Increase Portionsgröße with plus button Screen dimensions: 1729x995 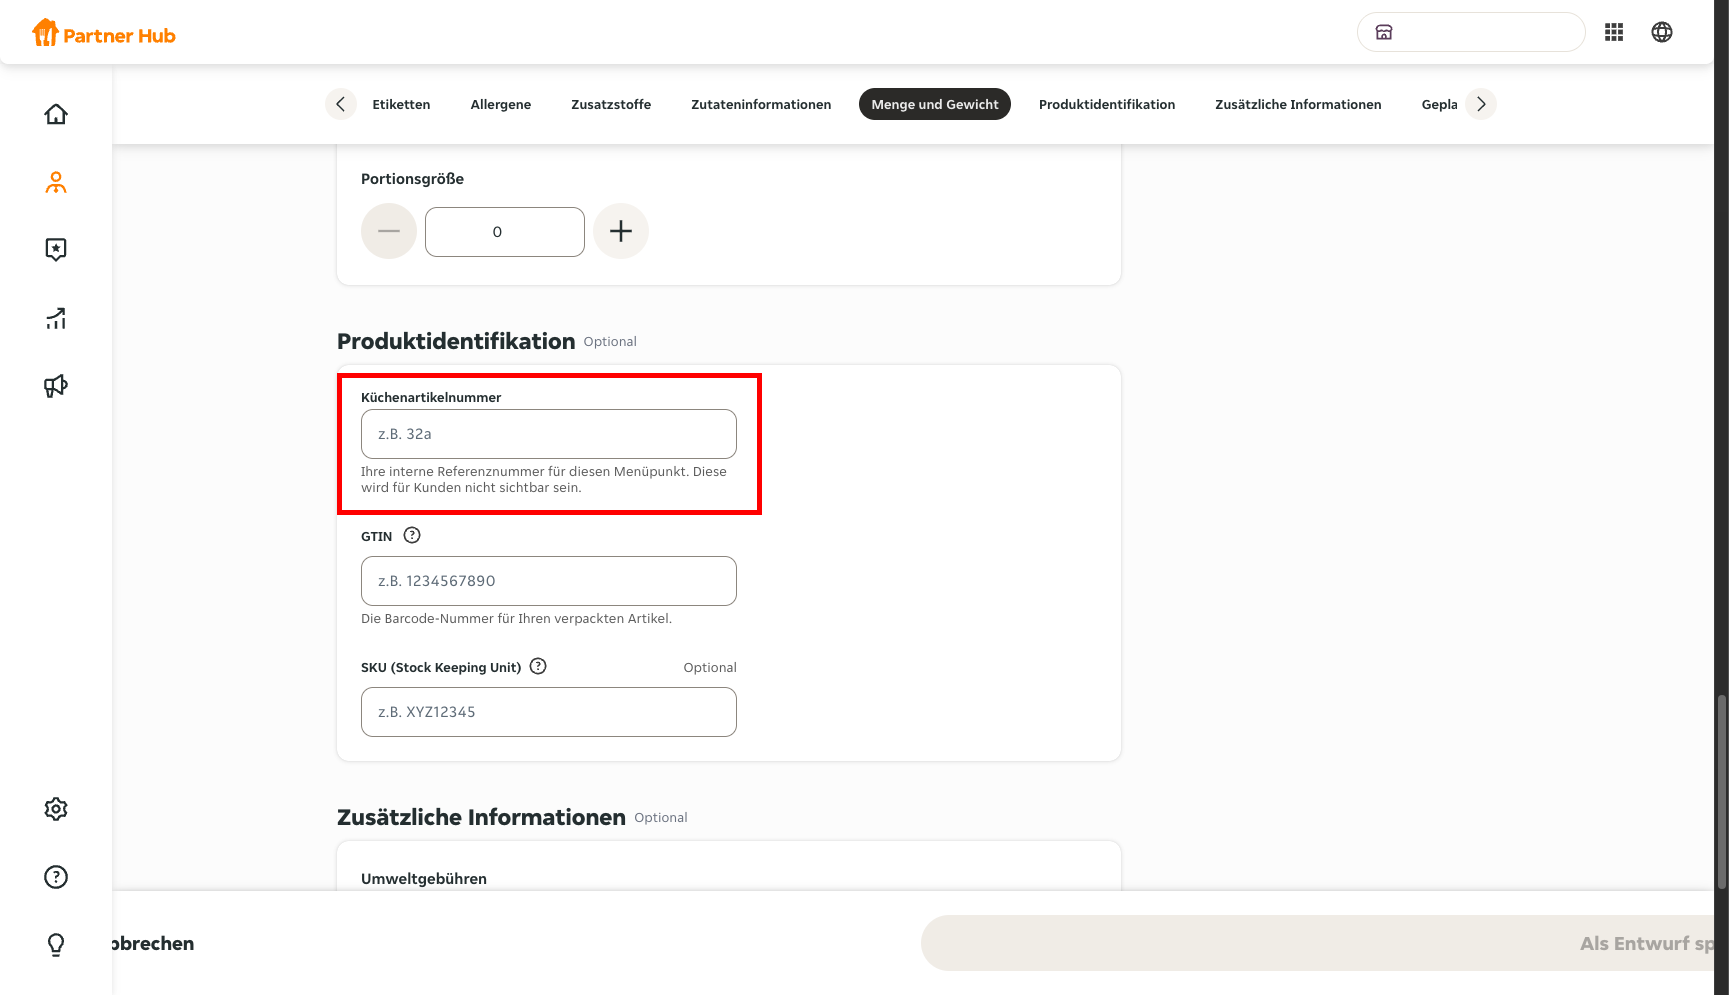coord(621,231)
